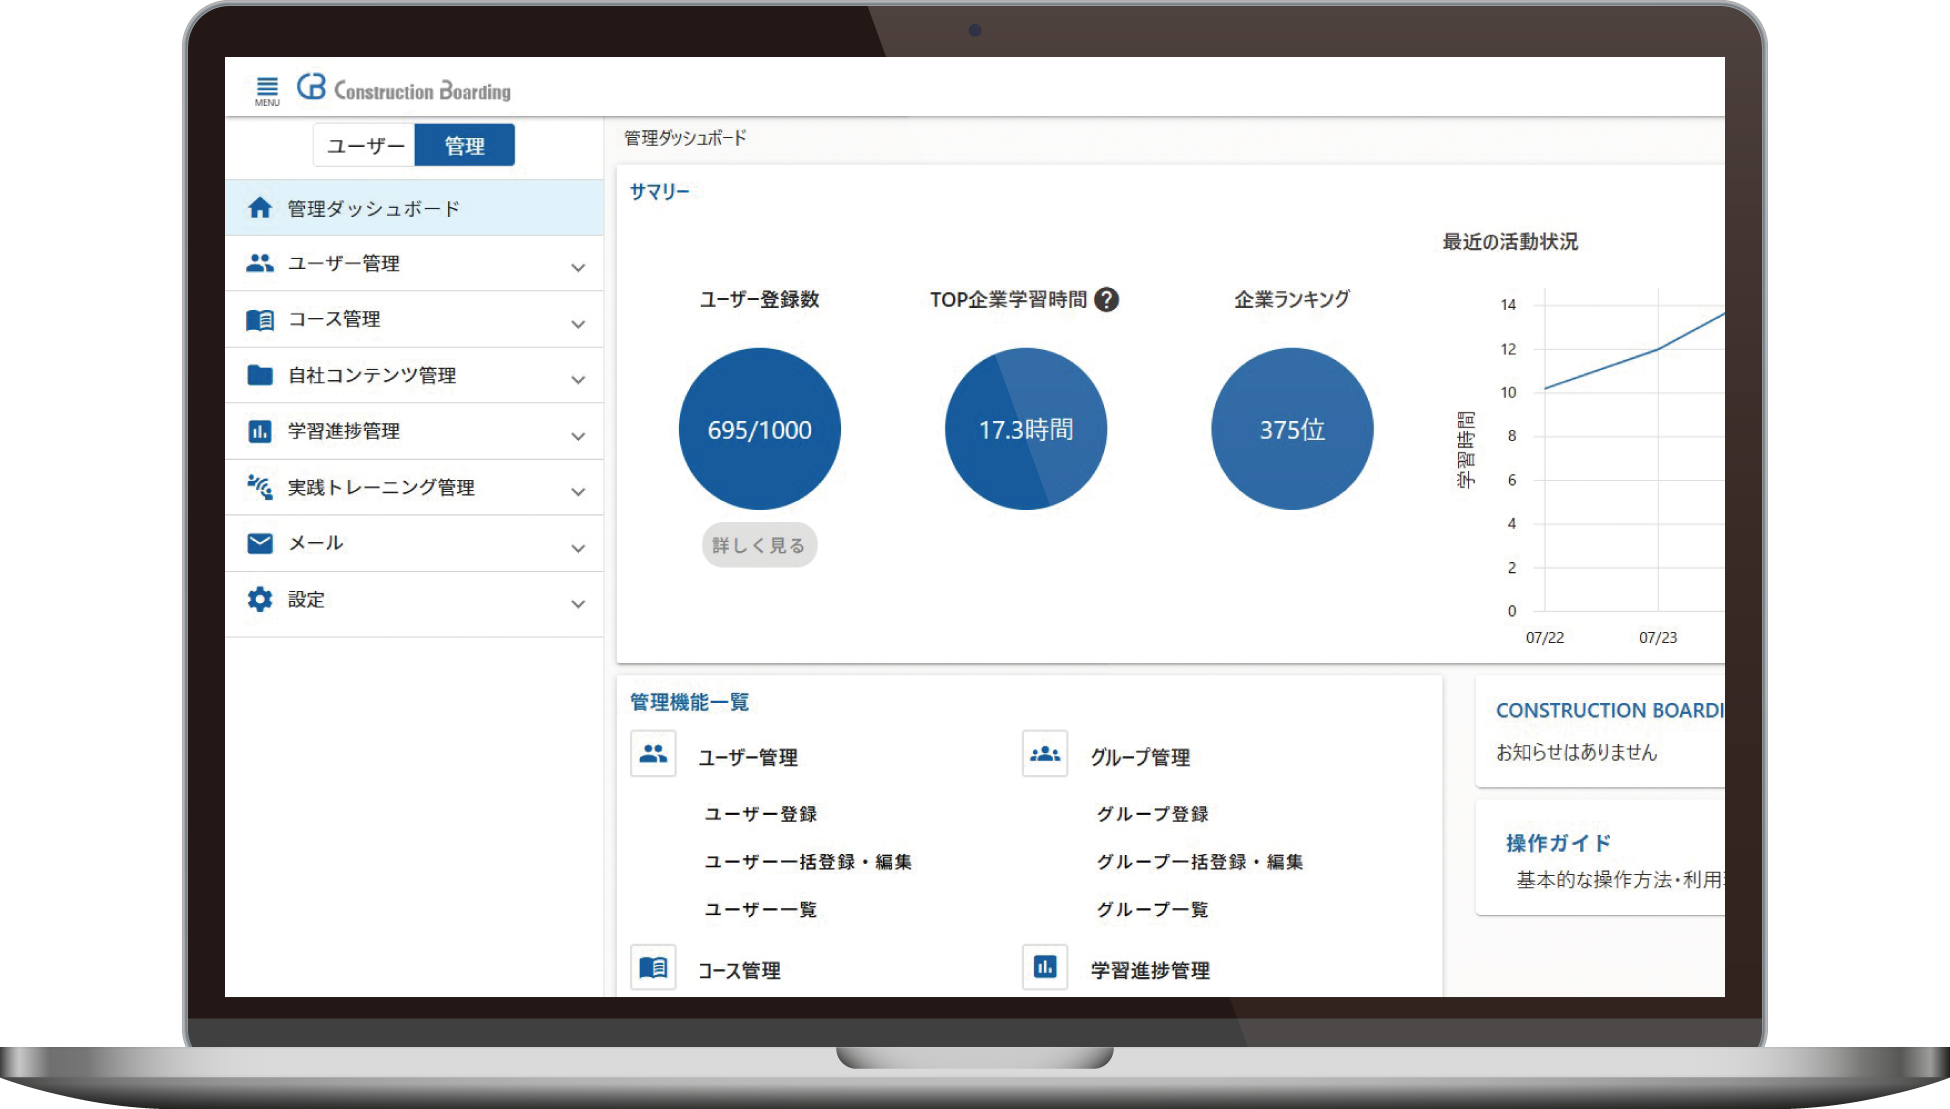Click the 学習進捗管理 chart icon in 管理機能一覧
The height and width of the screenshot is (1109, 1950).
click(x=1045, y=967)
